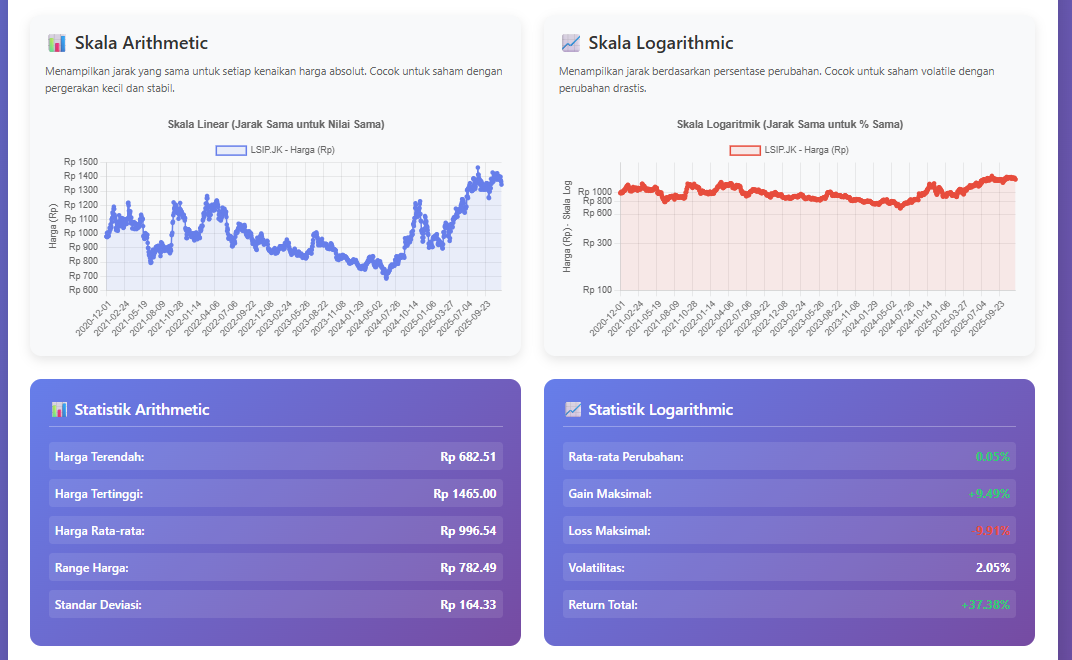Click the bar chart icon beside Skala Arithmetic
Image resolution: width=1072 pixels, height=660 pixels.
point(56,43)
